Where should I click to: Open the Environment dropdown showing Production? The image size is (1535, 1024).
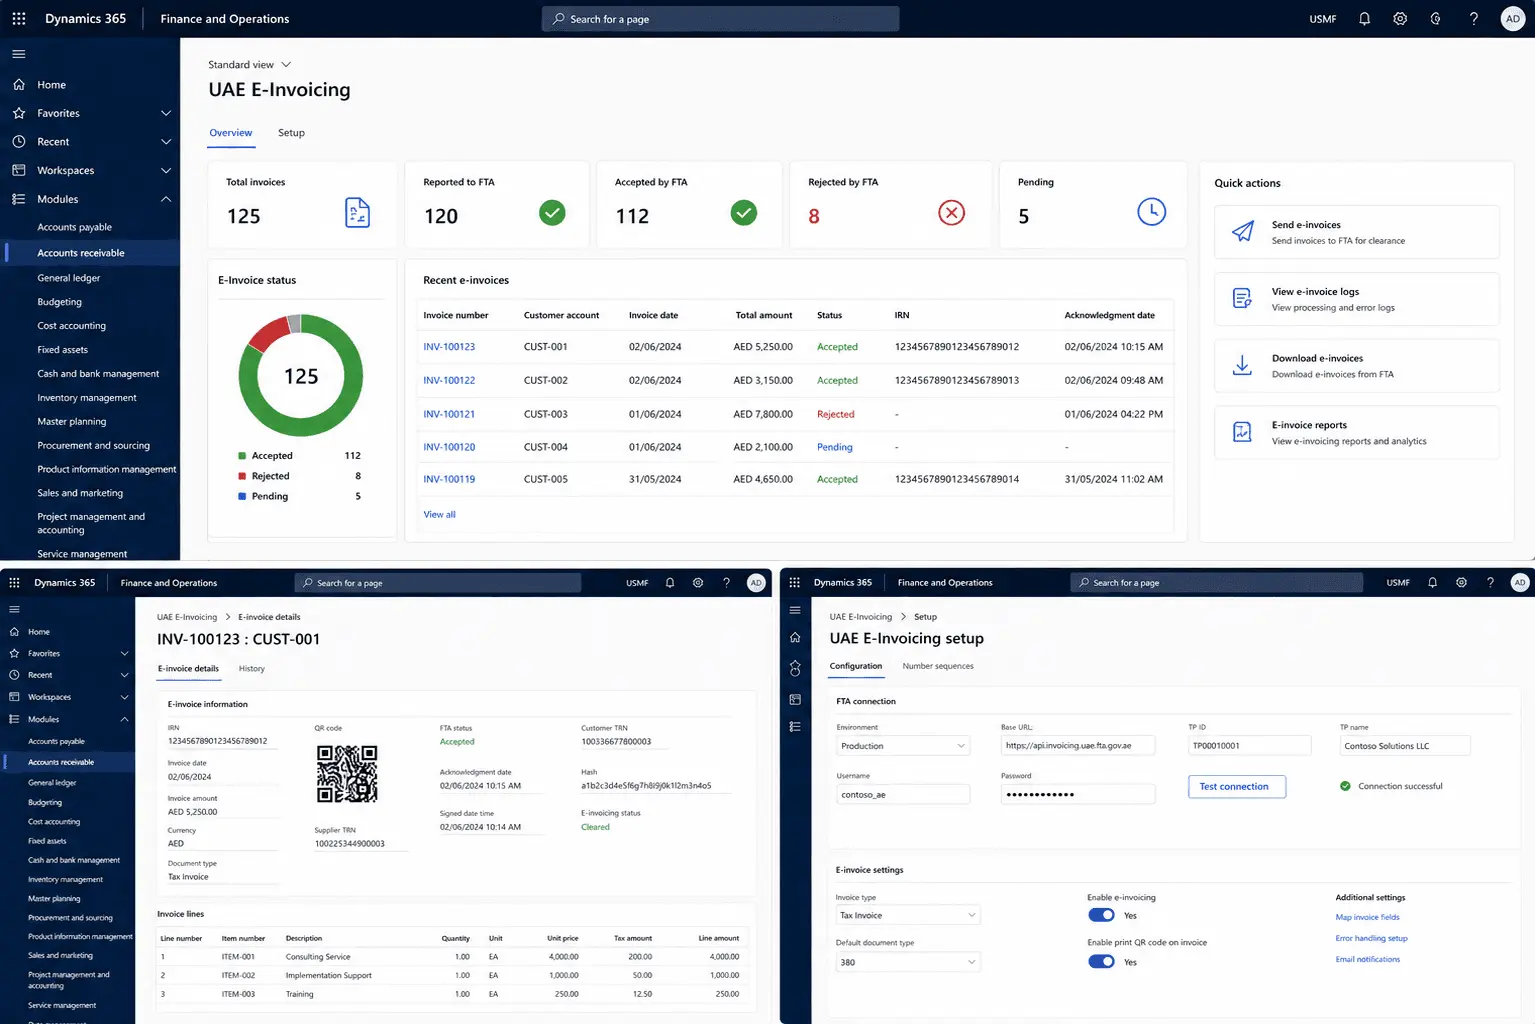pyautogui.click(x=903, y=746)
